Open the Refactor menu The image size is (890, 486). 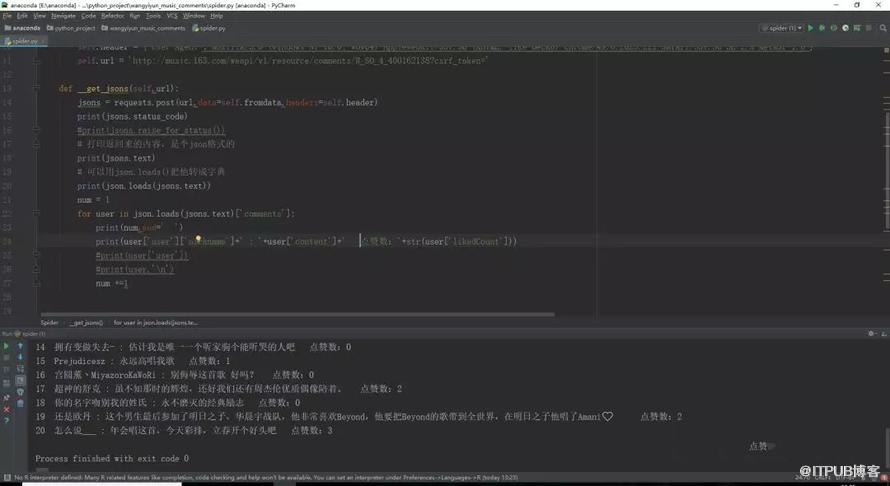[x=112, y=16]
